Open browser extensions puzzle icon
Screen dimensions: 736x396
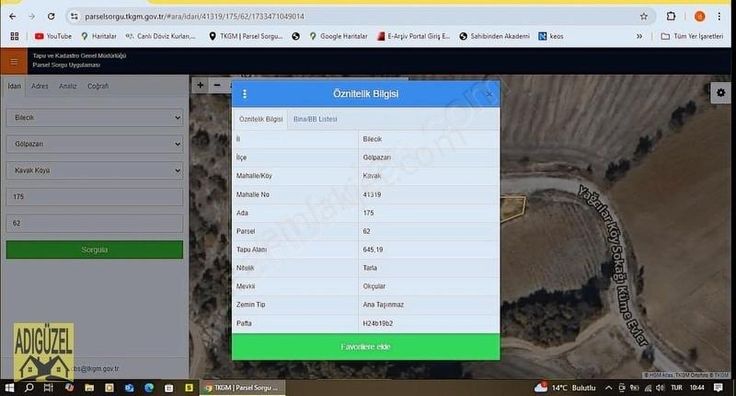671,16
